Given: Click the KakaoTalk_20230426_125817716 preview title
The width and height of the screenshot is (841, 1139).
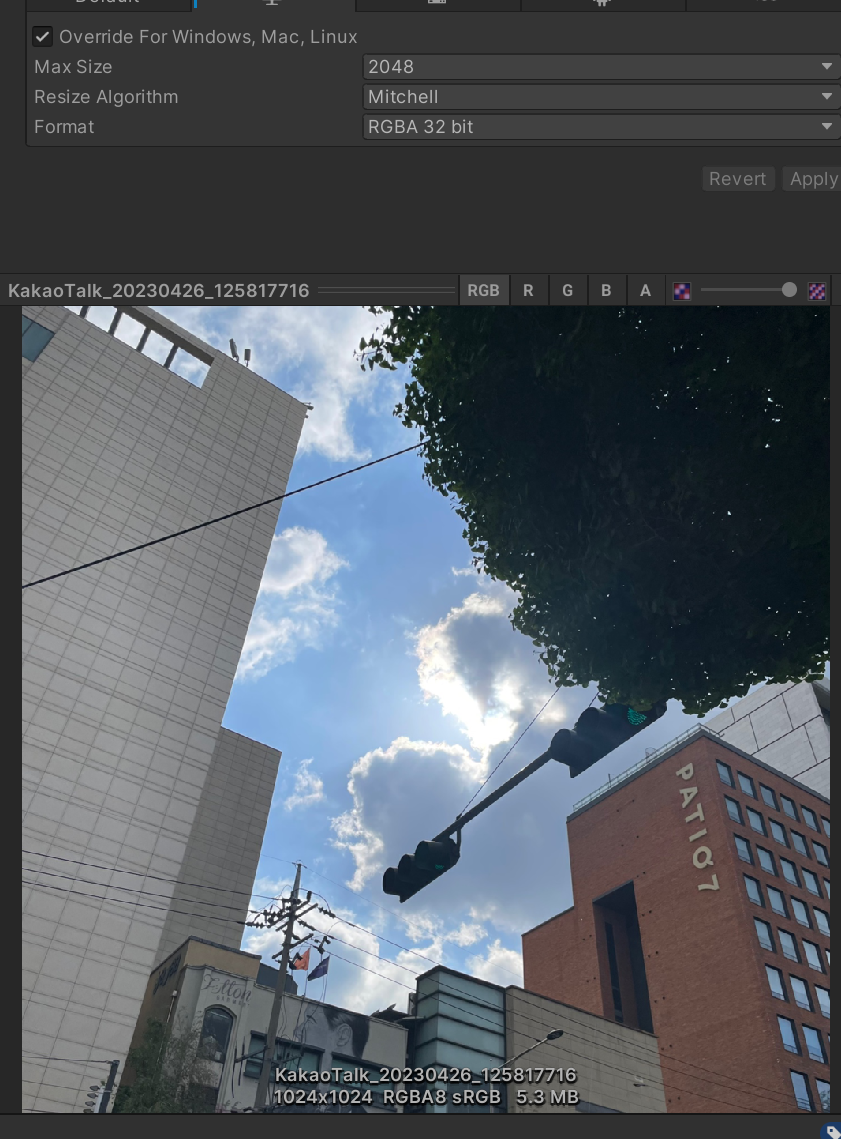Looking at the screenshot, I should [158, 291].
